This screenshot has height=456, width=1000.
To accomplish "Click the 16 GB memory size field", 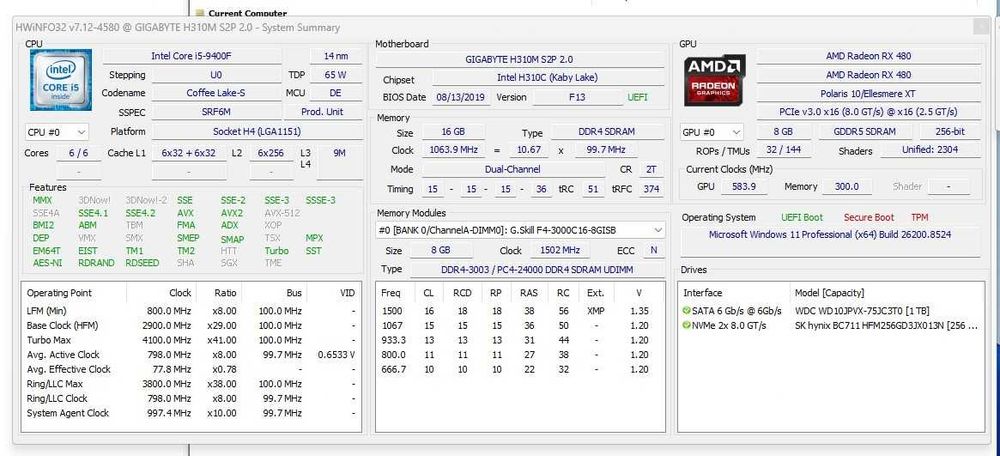I will [453, 132].
